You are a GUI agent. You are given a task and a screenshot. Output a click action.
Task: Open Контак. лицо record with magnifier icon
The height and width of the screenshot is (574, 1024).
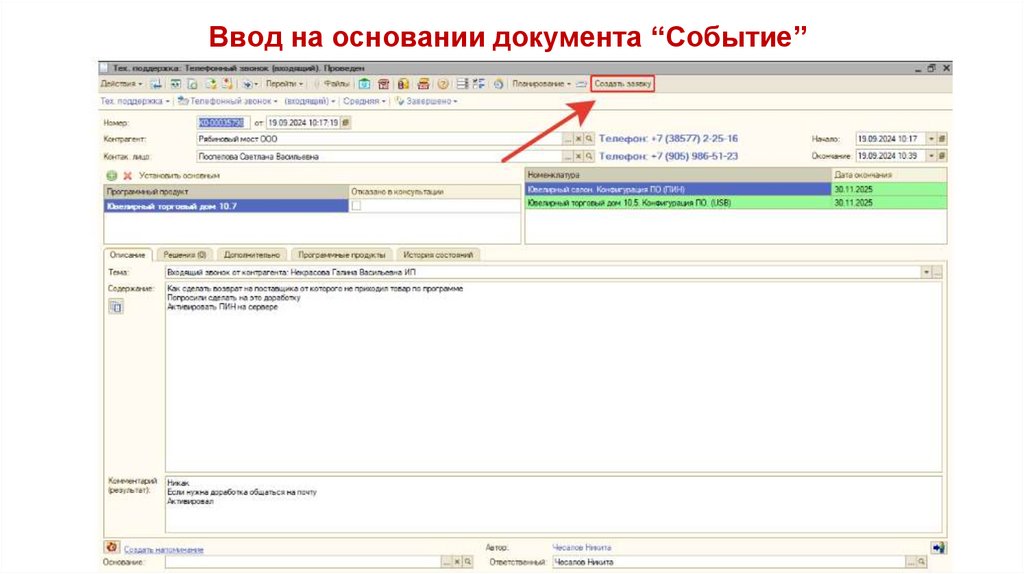pos(589,157)
